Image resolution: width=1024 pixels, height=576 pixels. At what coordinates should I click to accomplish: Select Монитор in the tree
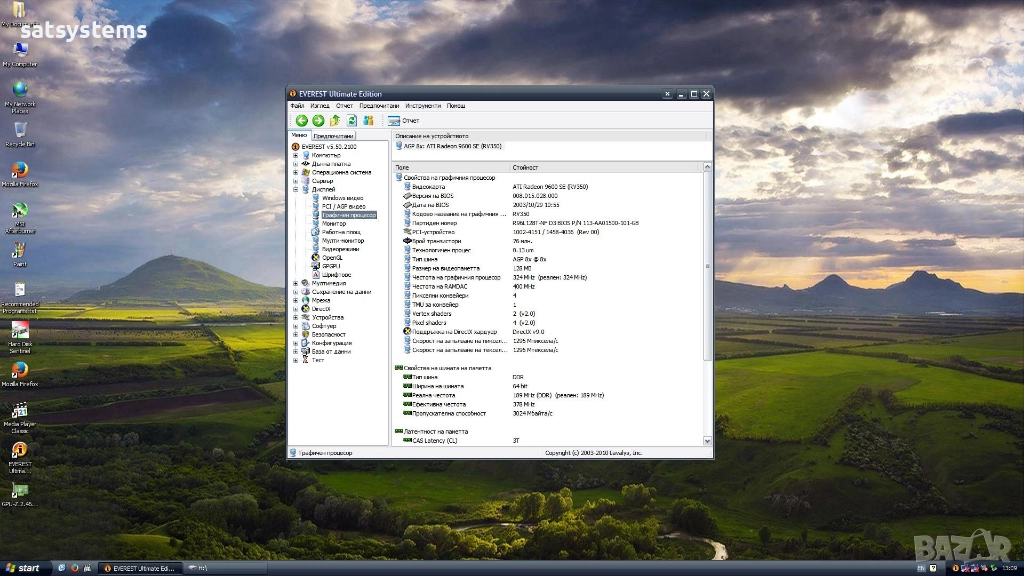[334, 223]
